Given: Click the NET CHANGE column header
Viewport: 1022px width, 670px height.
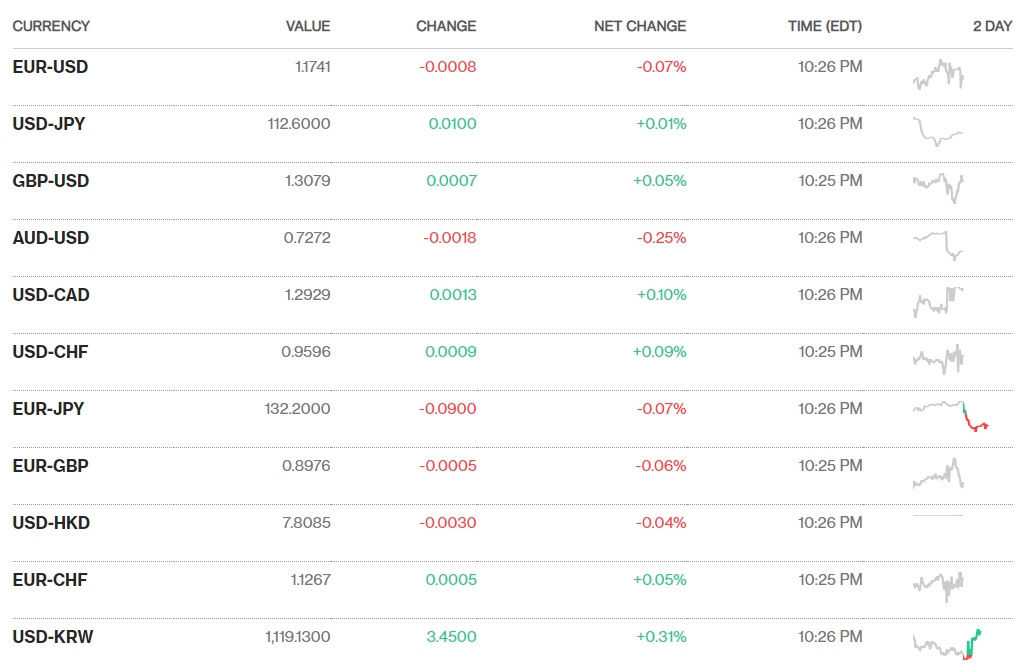Looking at the screenshot, I should pos(639,26).
